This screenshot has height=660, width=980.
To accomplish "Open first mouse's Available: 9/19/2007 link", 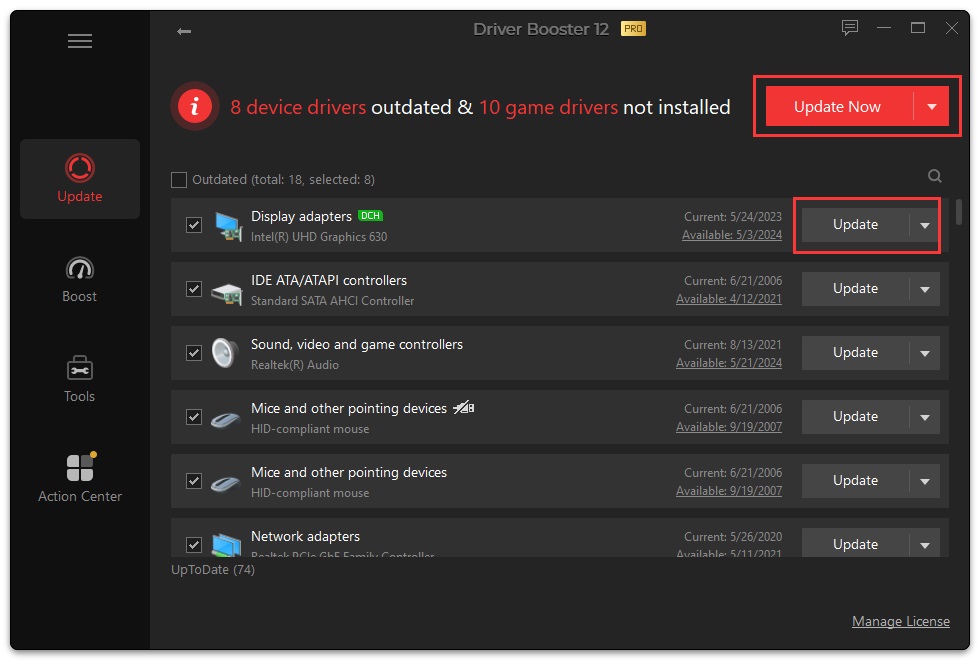I will 729,427.
